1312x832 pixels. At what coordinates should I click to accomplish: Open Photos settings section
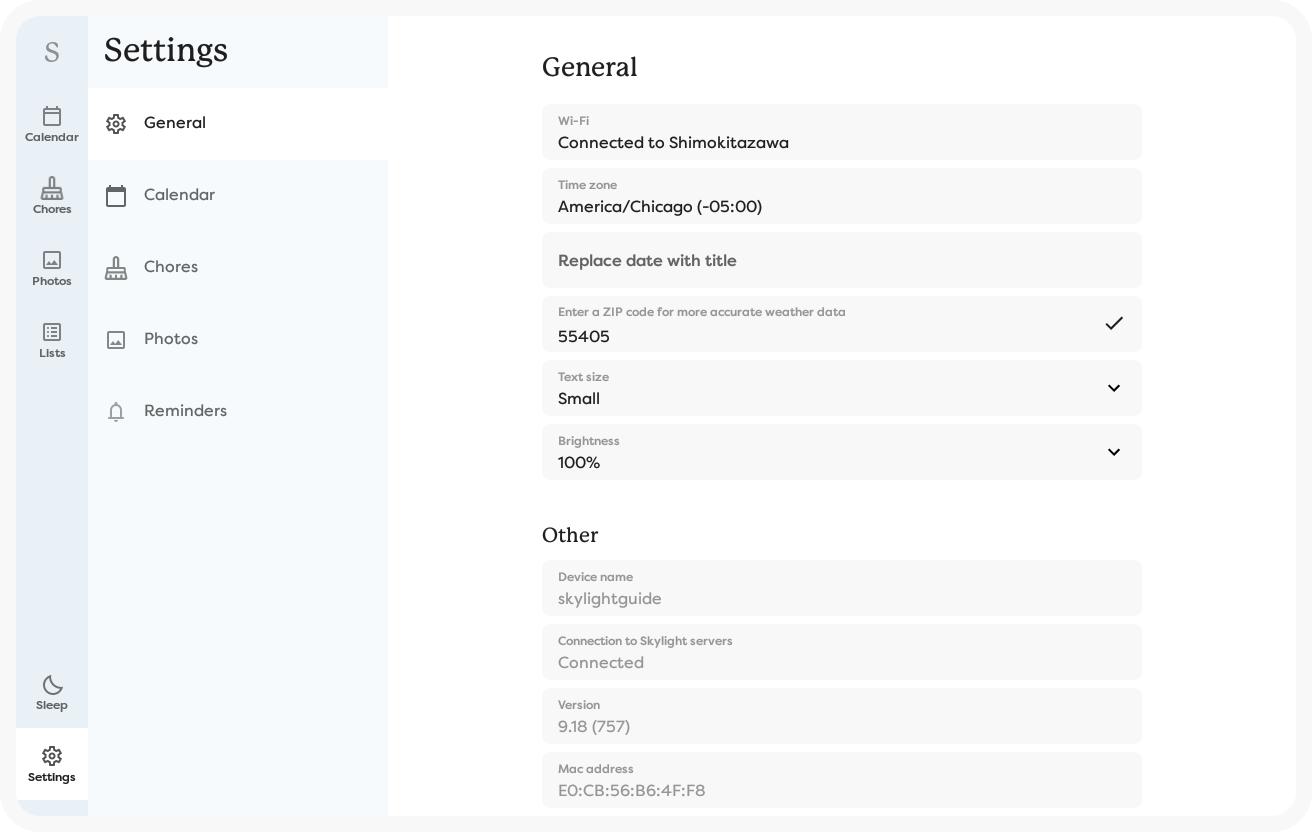click(171, 339)
